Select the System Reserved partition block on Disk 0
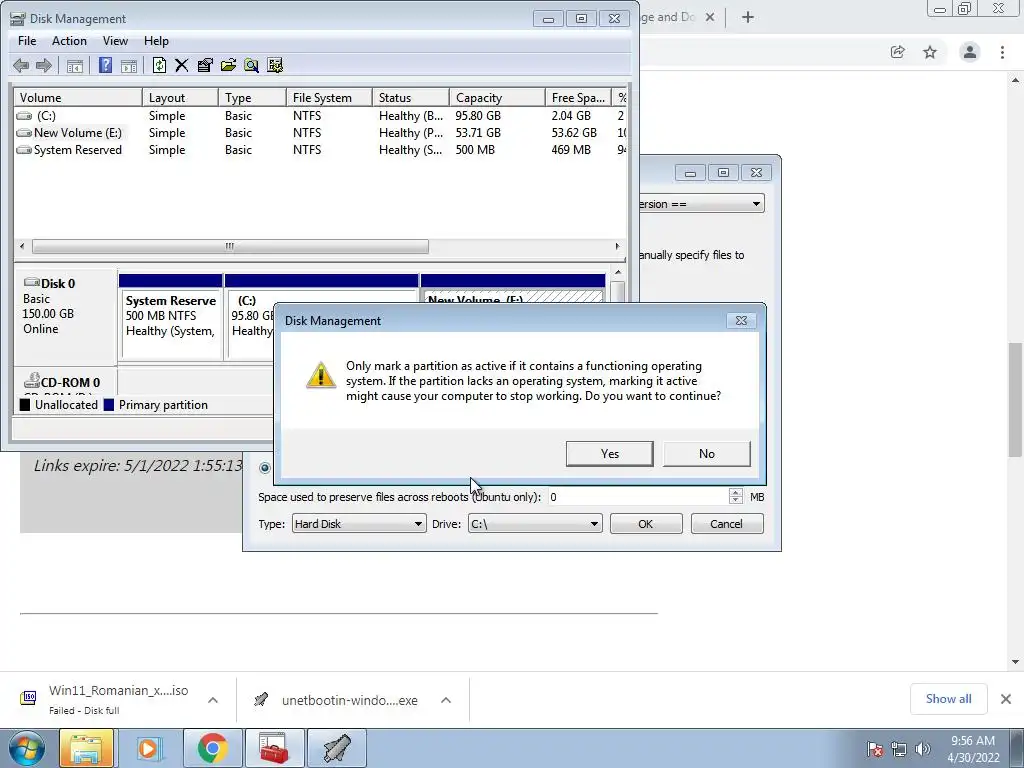This screenshot has height=768, width=1024. (171, 317)
